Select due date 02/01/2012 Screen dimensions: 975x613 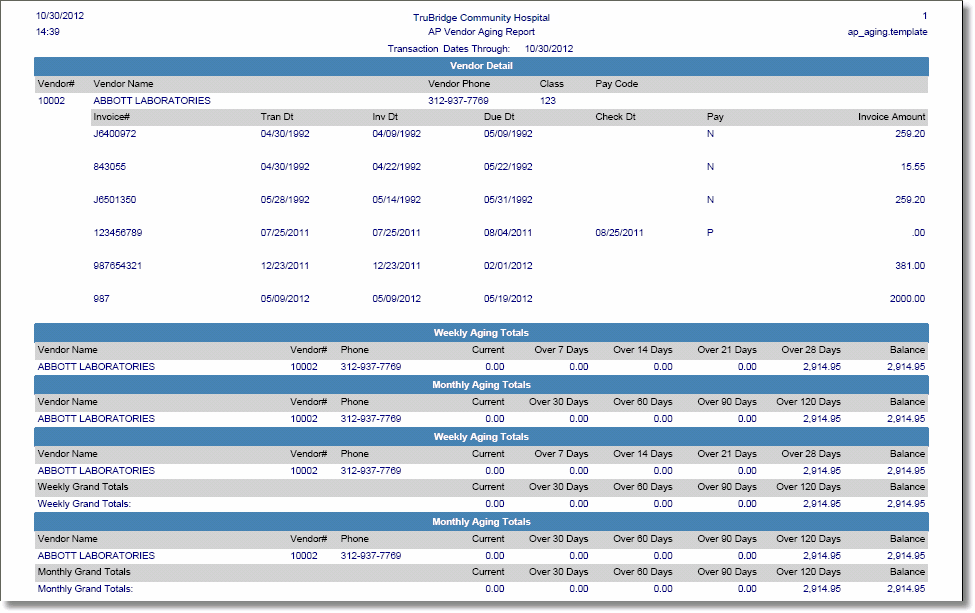point(508,265)
